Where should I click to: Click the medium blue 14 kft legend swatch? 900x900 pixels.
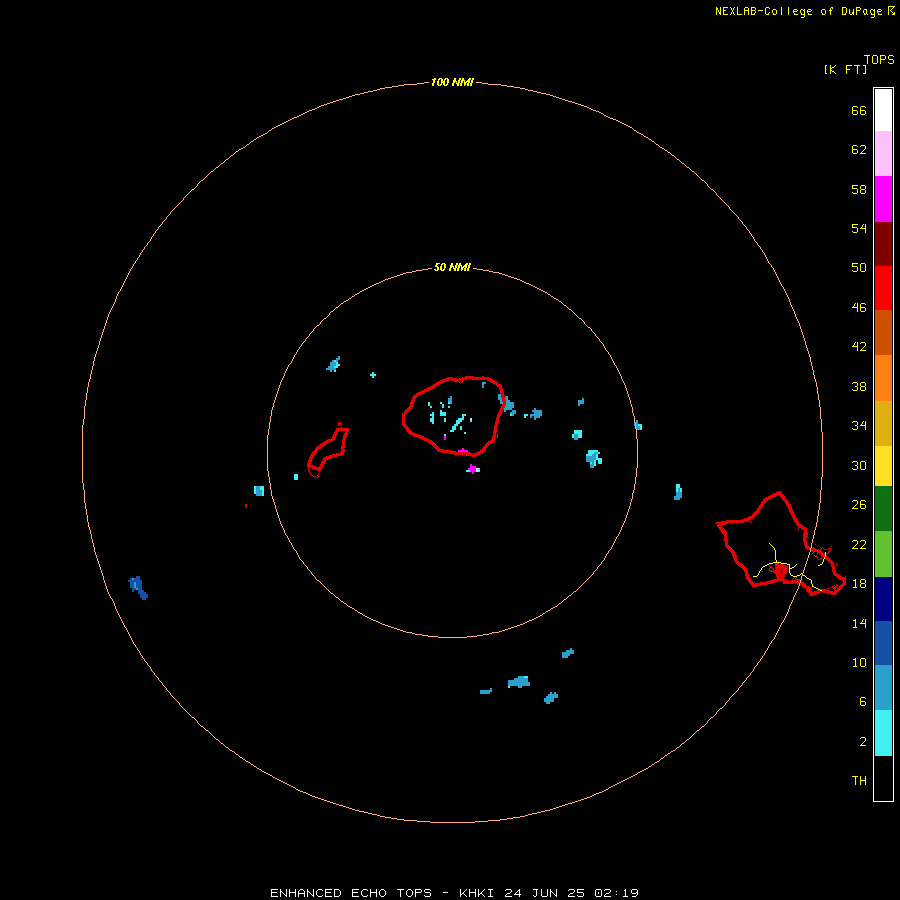(x=883, y=643)
